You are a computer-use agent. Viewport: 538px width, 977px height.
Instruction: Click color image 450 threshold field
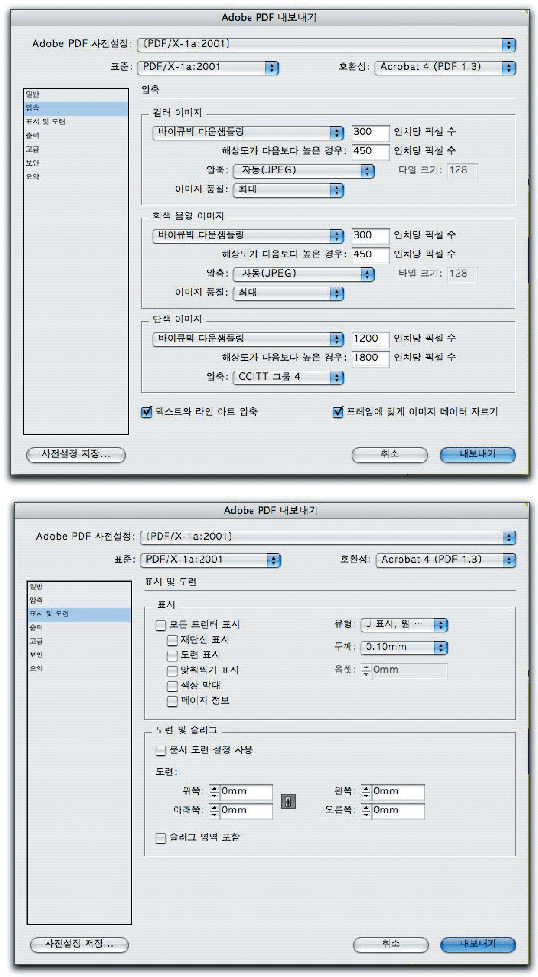click(371, 151)
